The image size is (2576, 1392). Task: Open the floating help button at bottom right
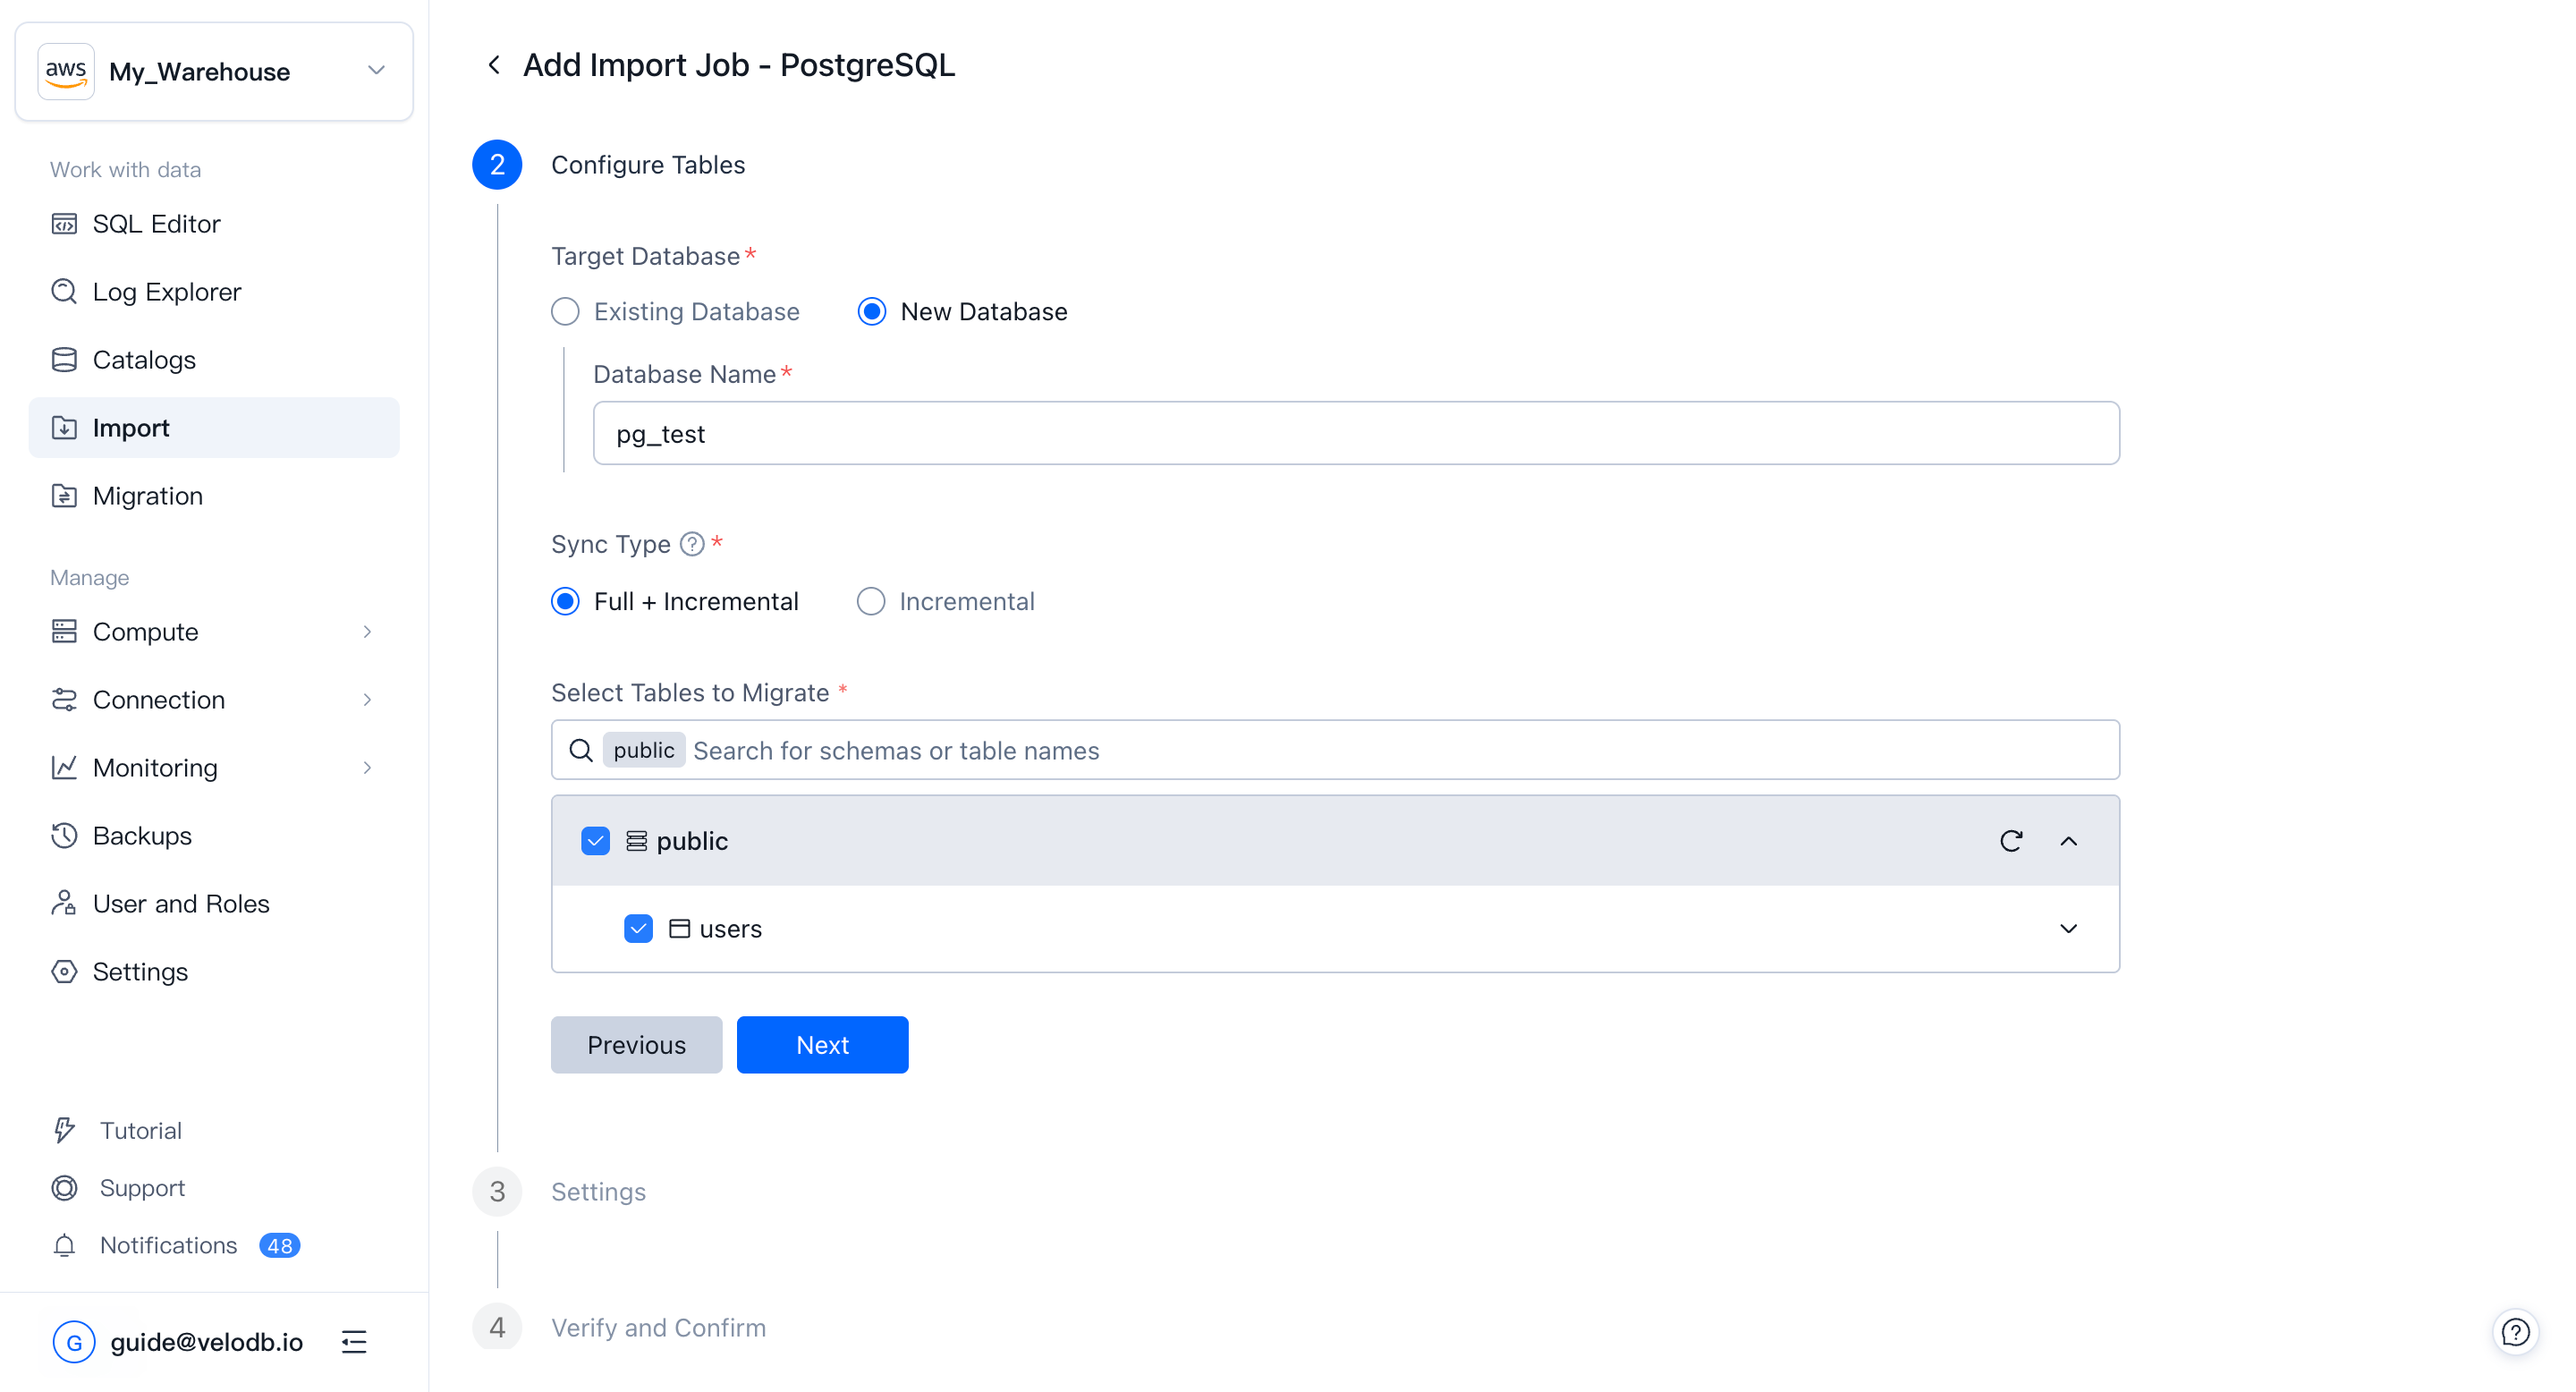pos(2515,1332)
